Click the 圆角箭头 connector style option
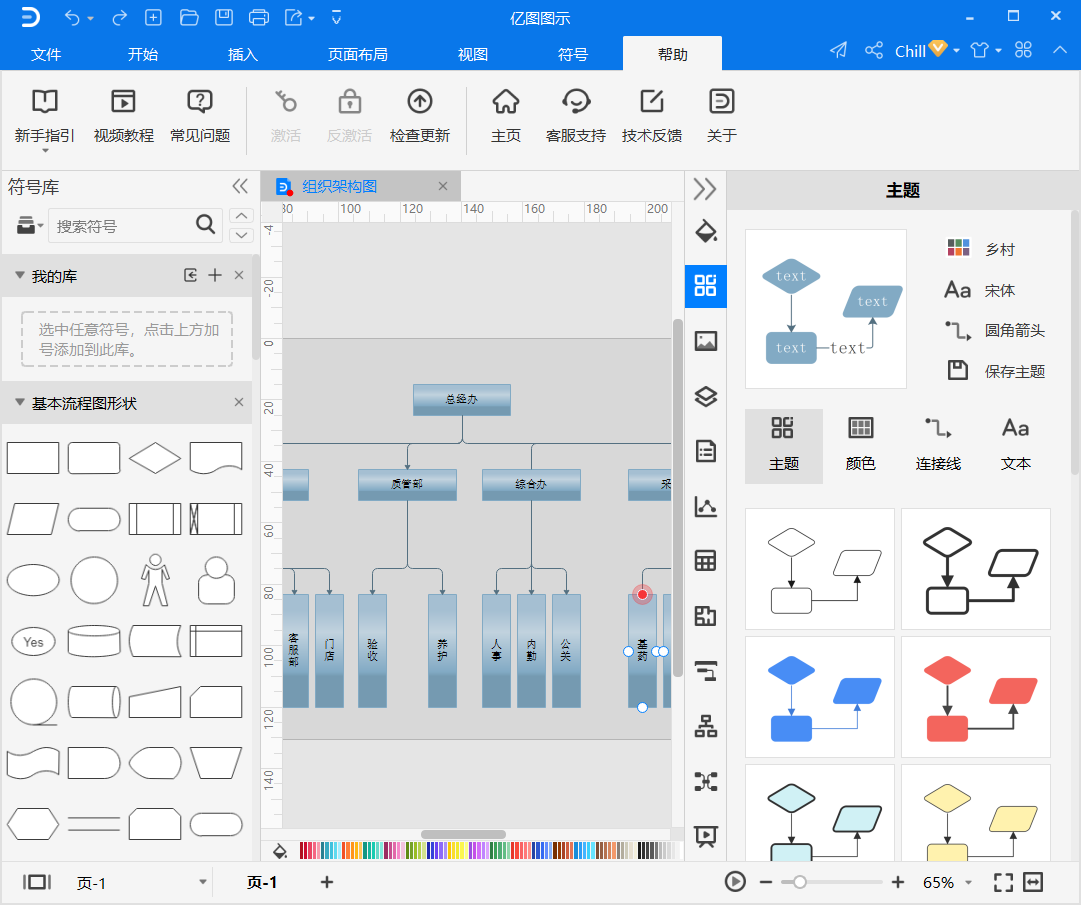Viewport: 1081px width, 905px height. pyautogui.click(x=996, y=330)
